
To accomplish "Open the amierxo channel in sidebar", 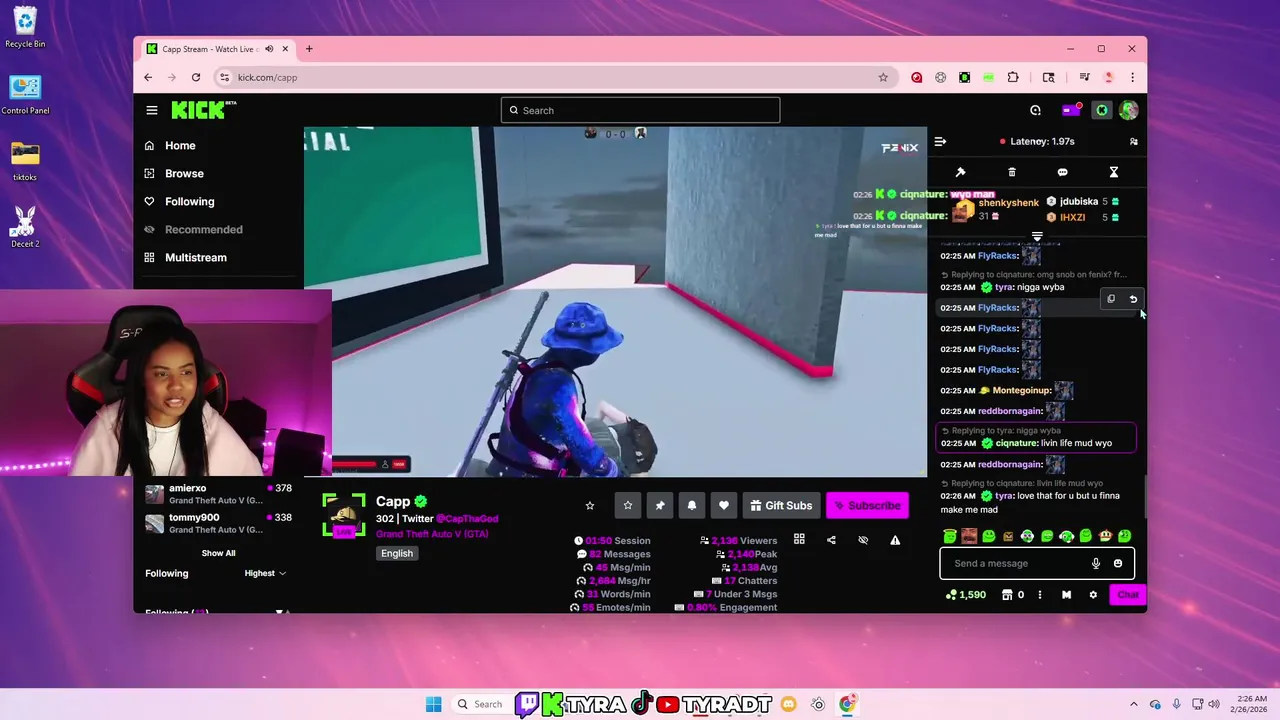I will click(x=219, y=495).
